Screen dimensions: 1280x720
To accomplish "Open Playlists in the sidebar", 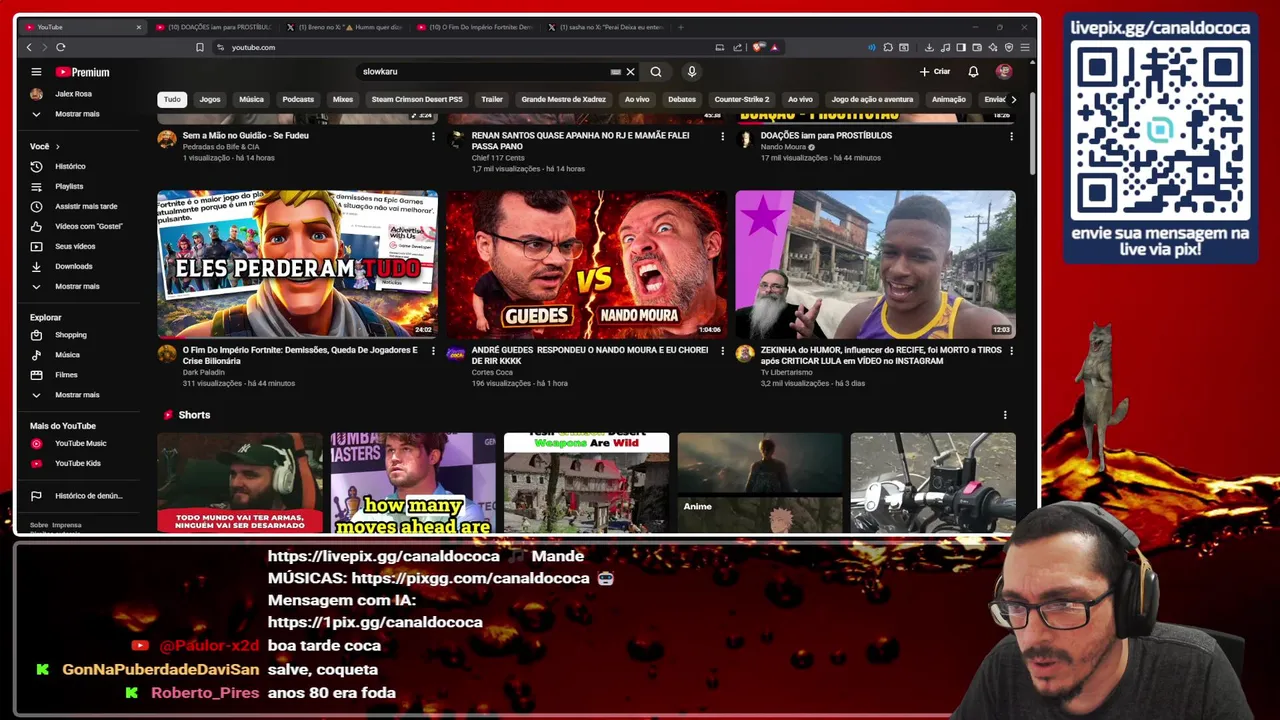I will point(69,186).
